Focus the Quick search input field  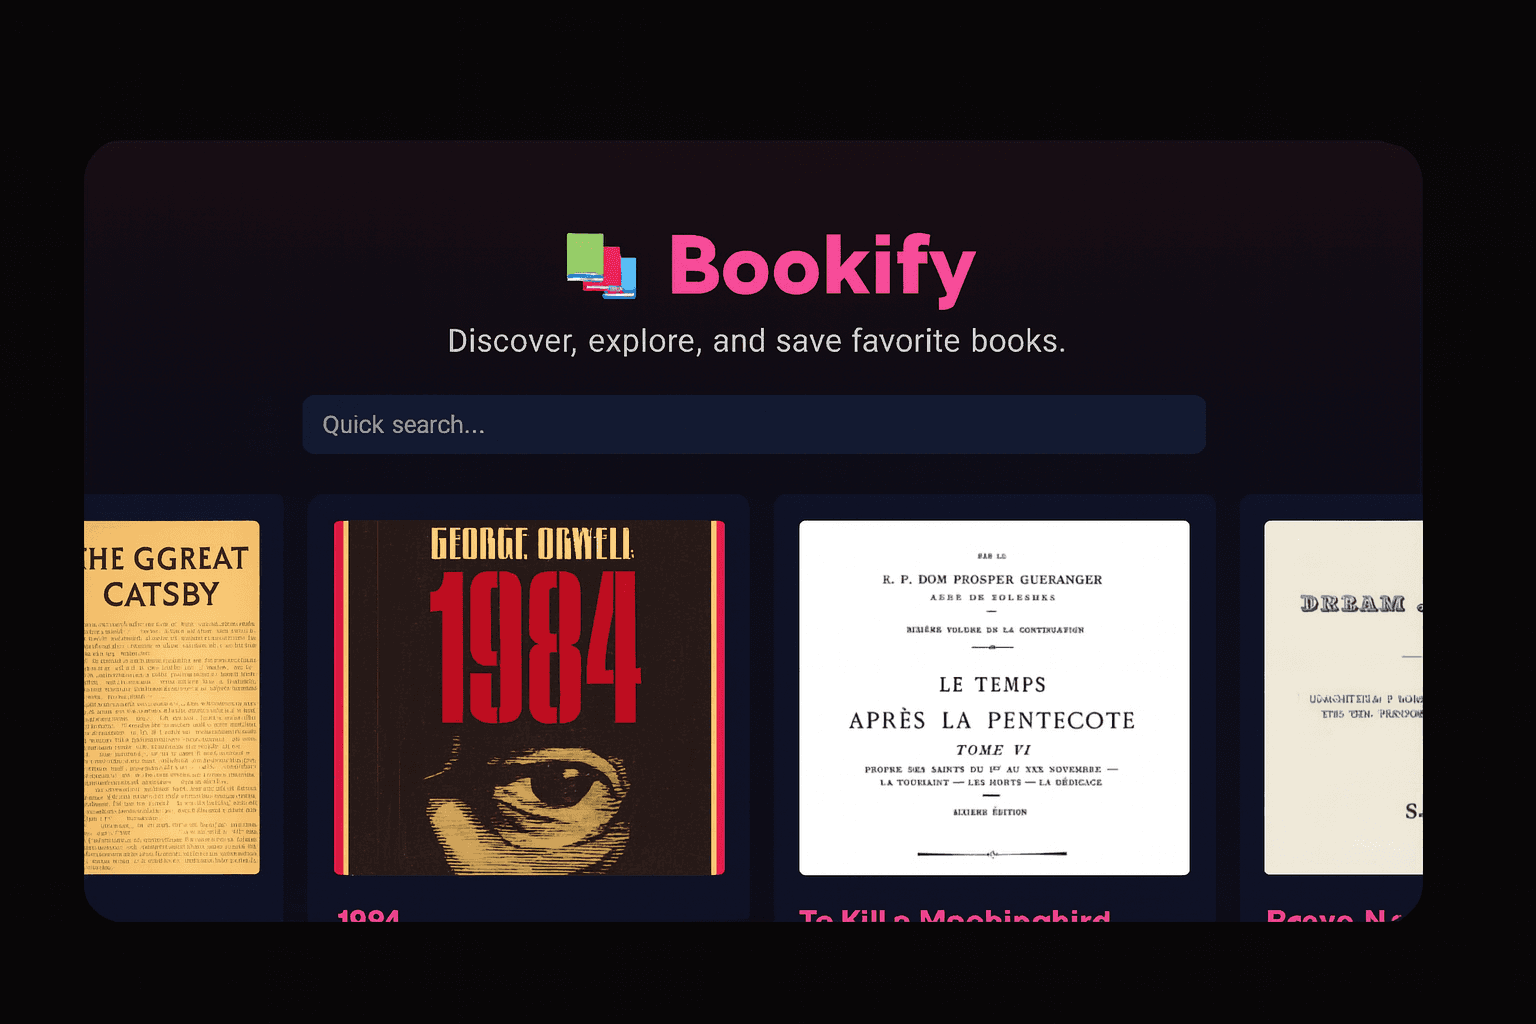pos(754,425)
